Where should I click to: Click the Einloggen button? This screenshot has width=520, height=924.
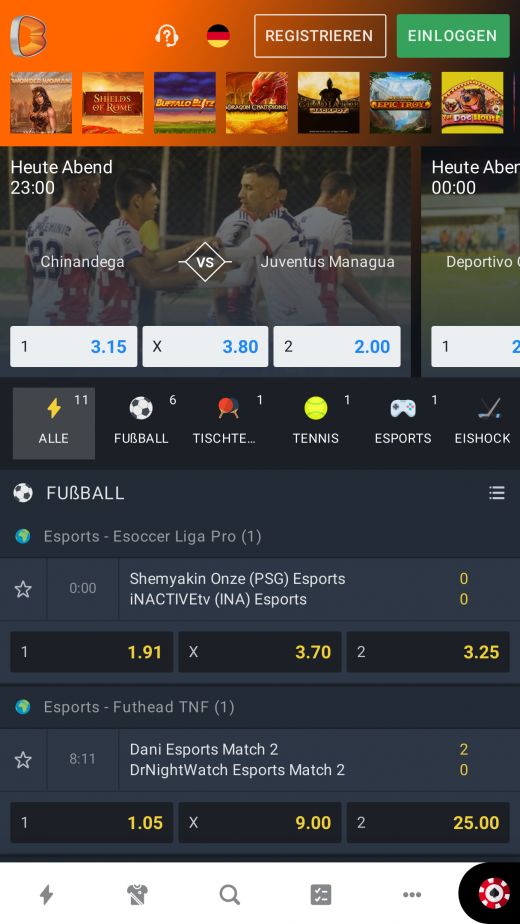[x=453, y=36]
